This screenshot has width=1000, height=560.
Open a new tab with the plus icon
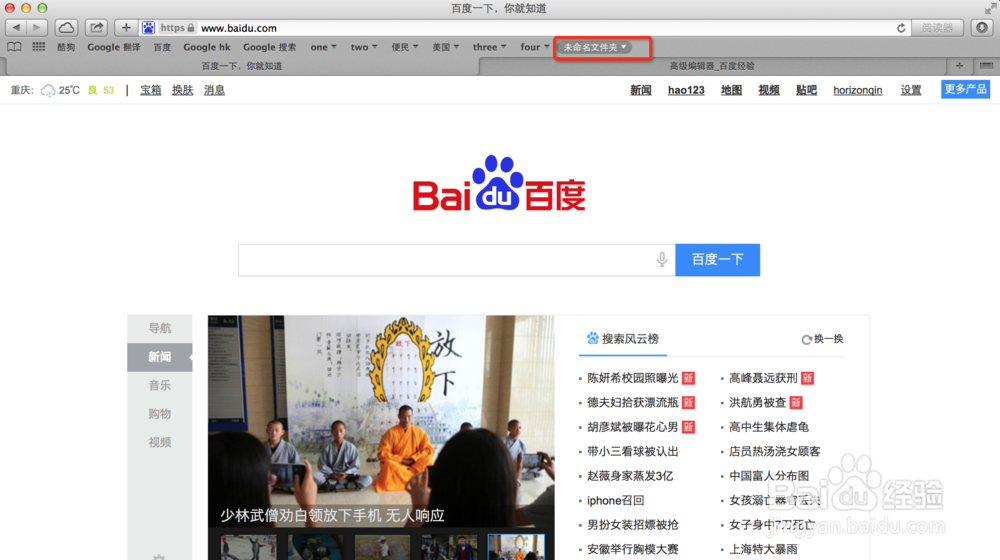pyautogui.click(x=959, y=65)
